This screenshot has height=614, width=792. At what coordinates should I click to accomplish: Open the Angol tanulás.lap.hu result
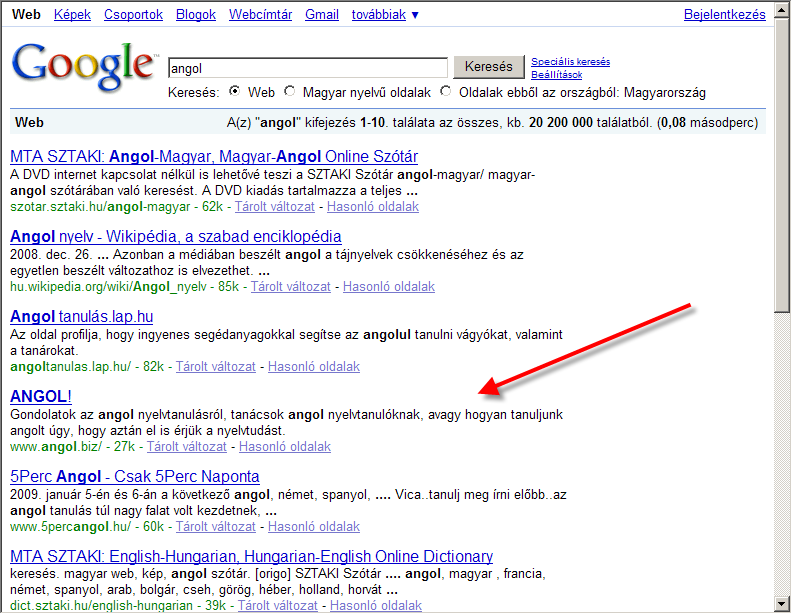tap(81, 317)
